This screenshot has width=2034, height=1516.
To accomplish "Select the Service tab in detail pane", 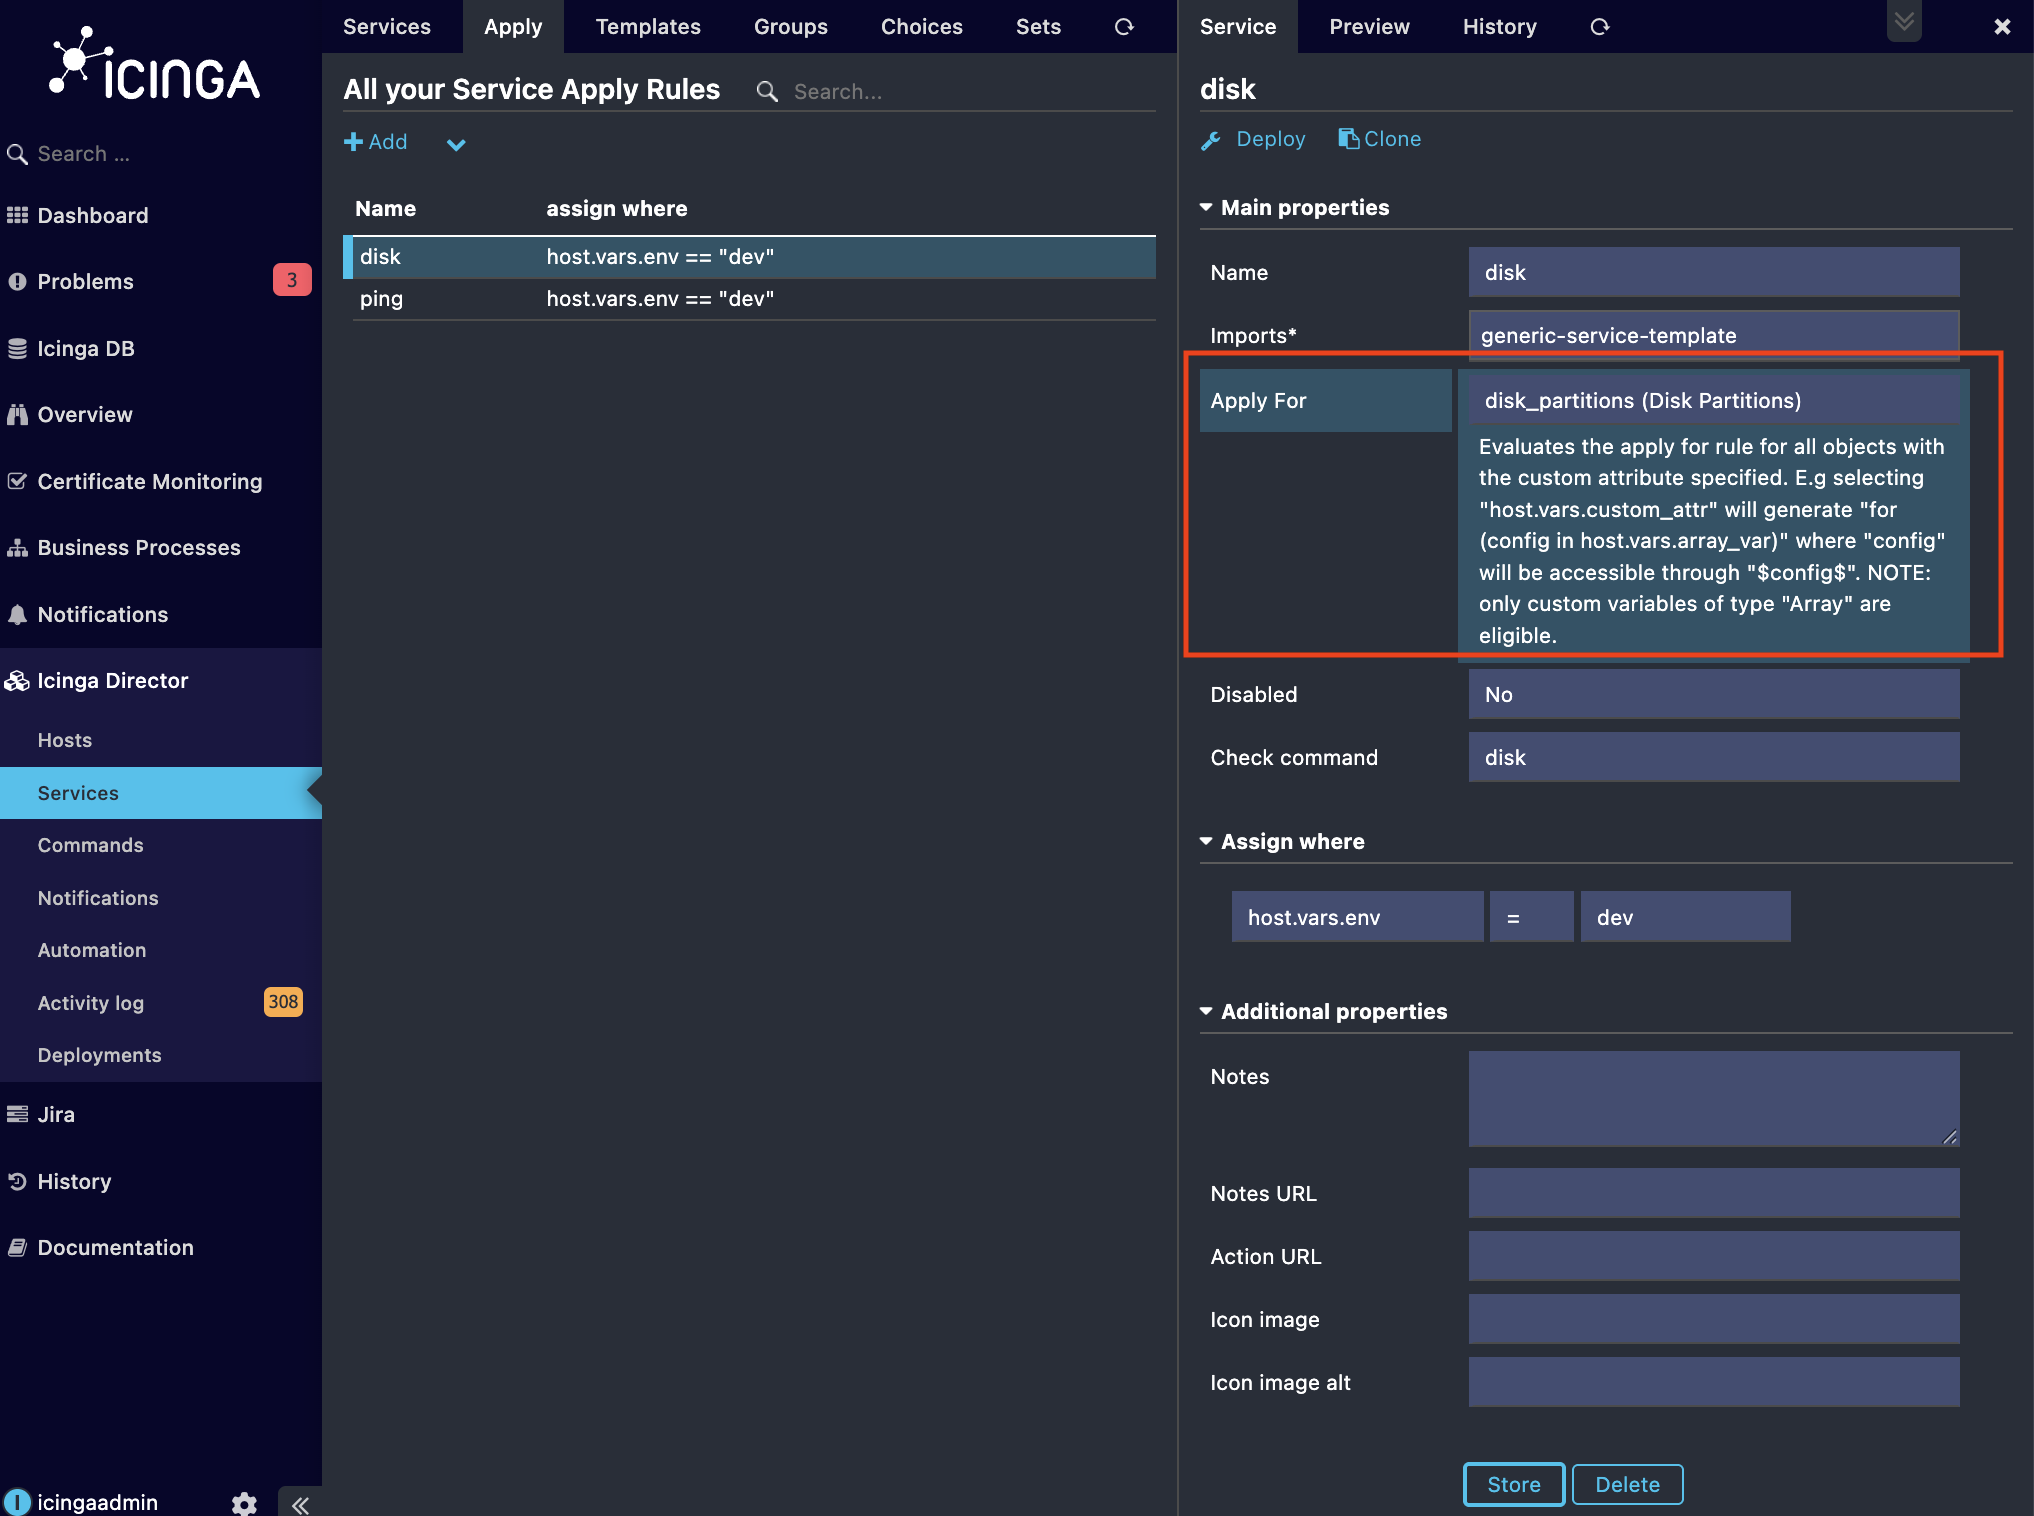I will [1238, 27].
